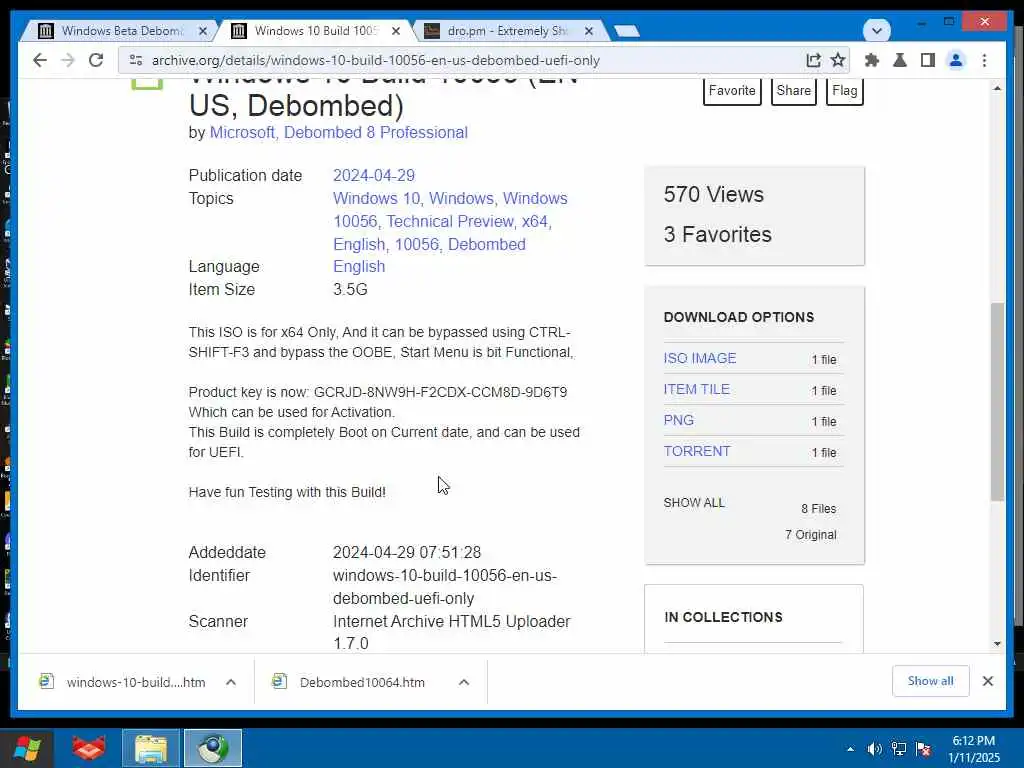Click SHOW ALL download files
This screenshot has width=1024, height=768.
click(694, 503)
